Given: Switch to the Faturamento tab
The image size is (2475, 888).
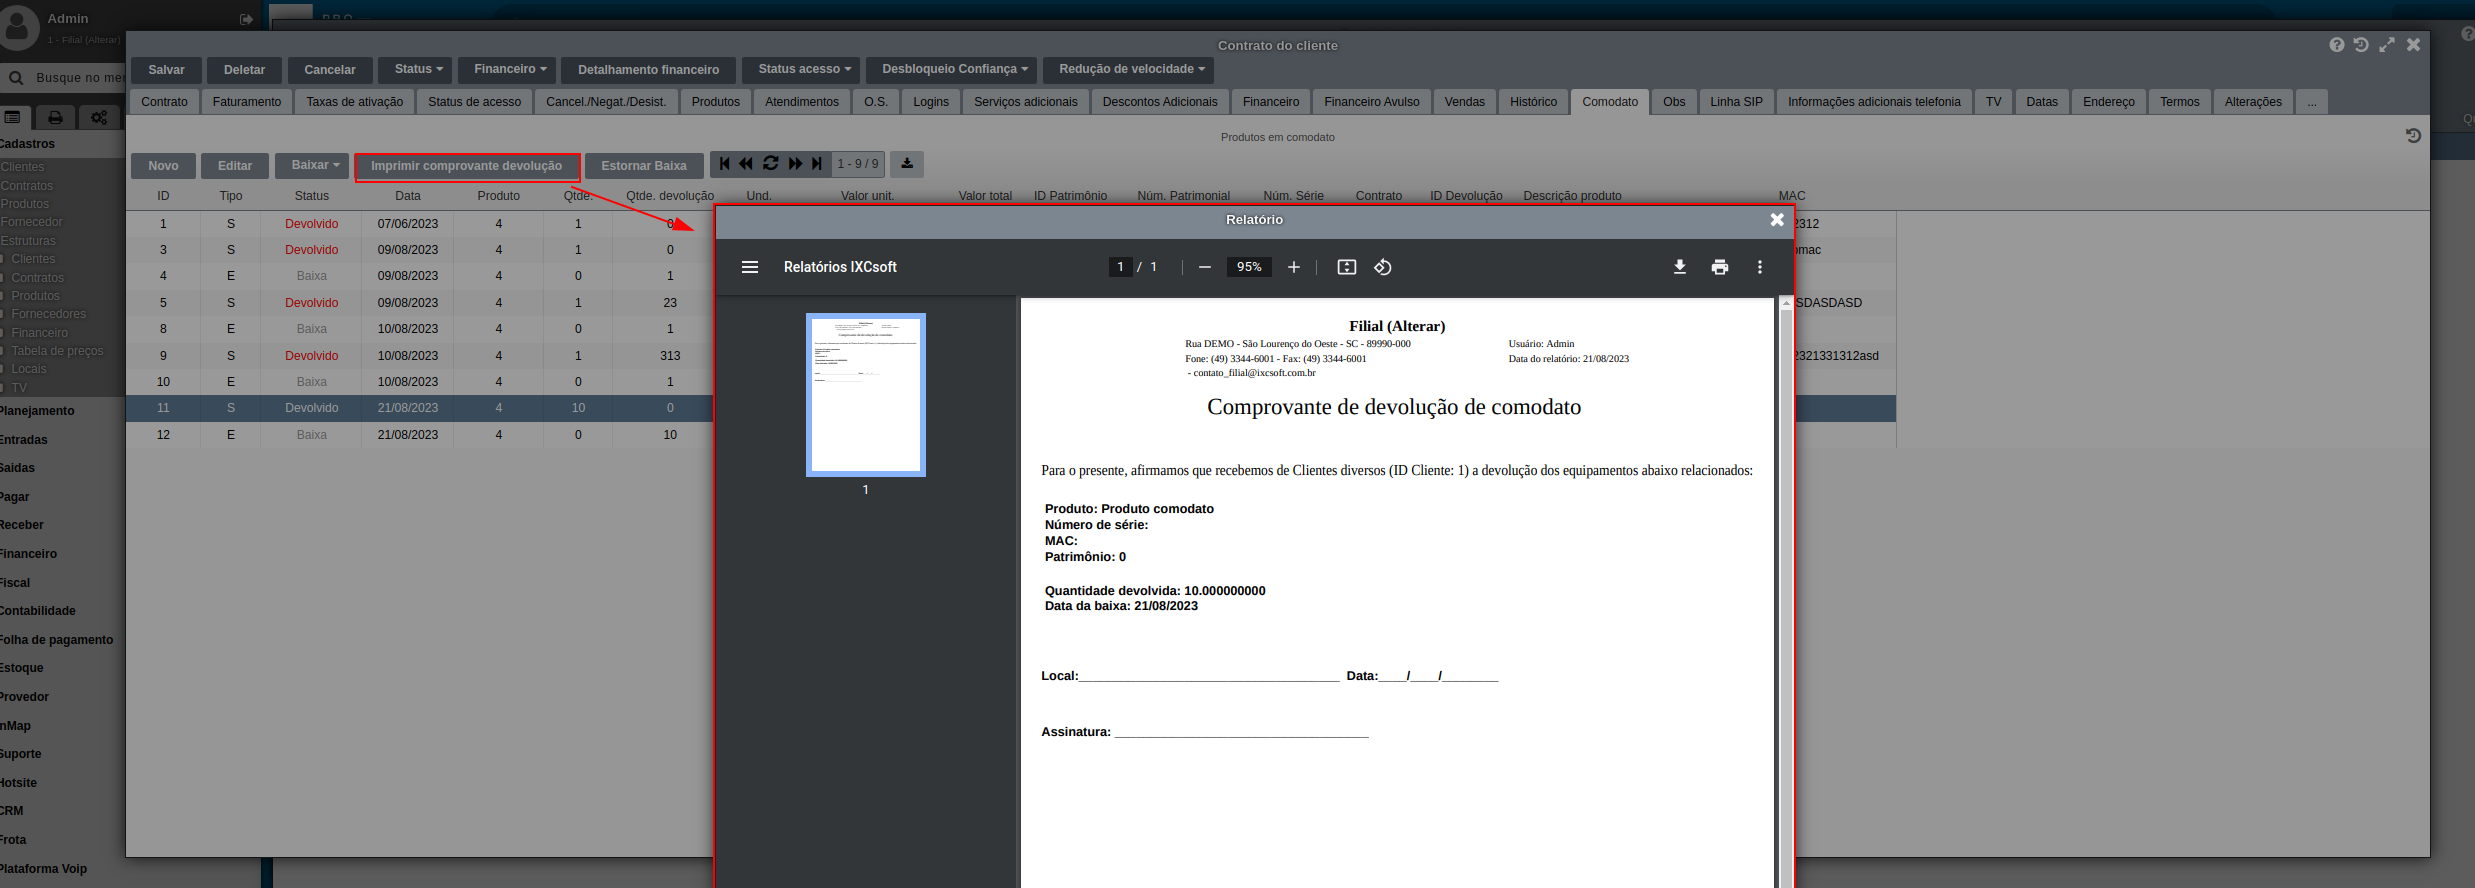Looking at the screenshot, I should [x=247, y=102].
